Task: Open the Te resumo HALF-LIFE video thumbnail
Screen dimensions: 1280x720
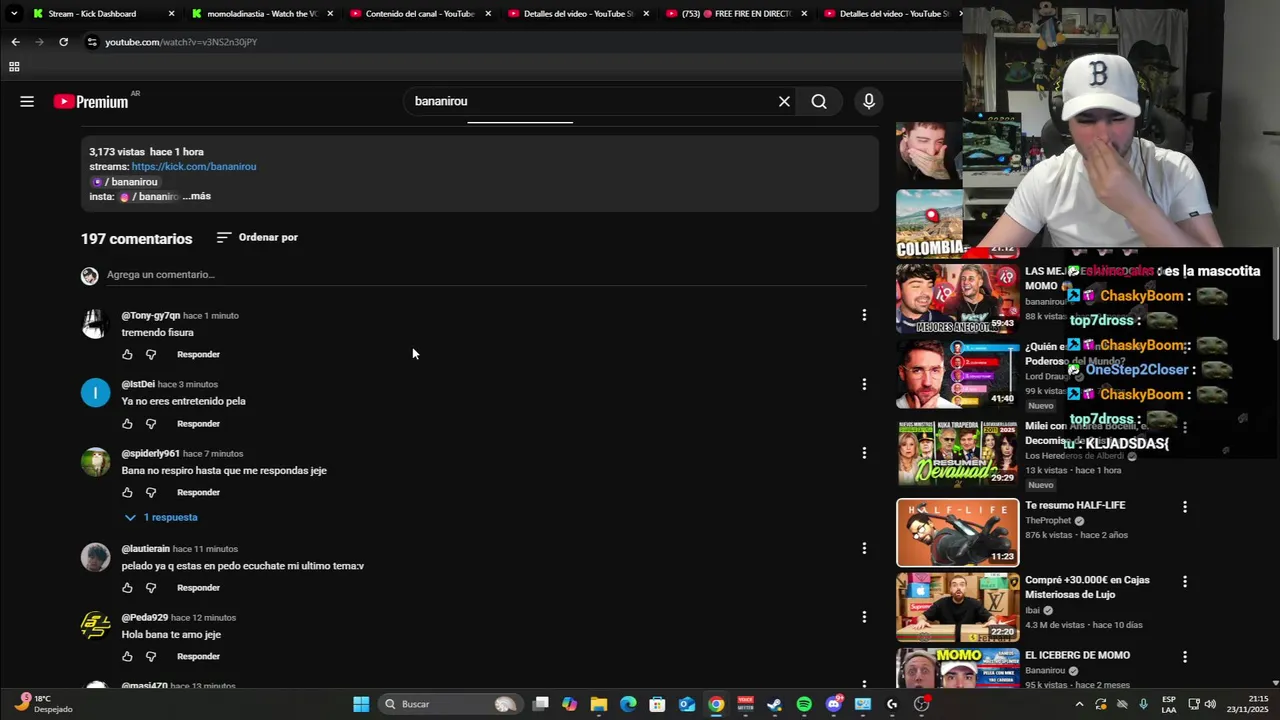Action: pos(957,533)
